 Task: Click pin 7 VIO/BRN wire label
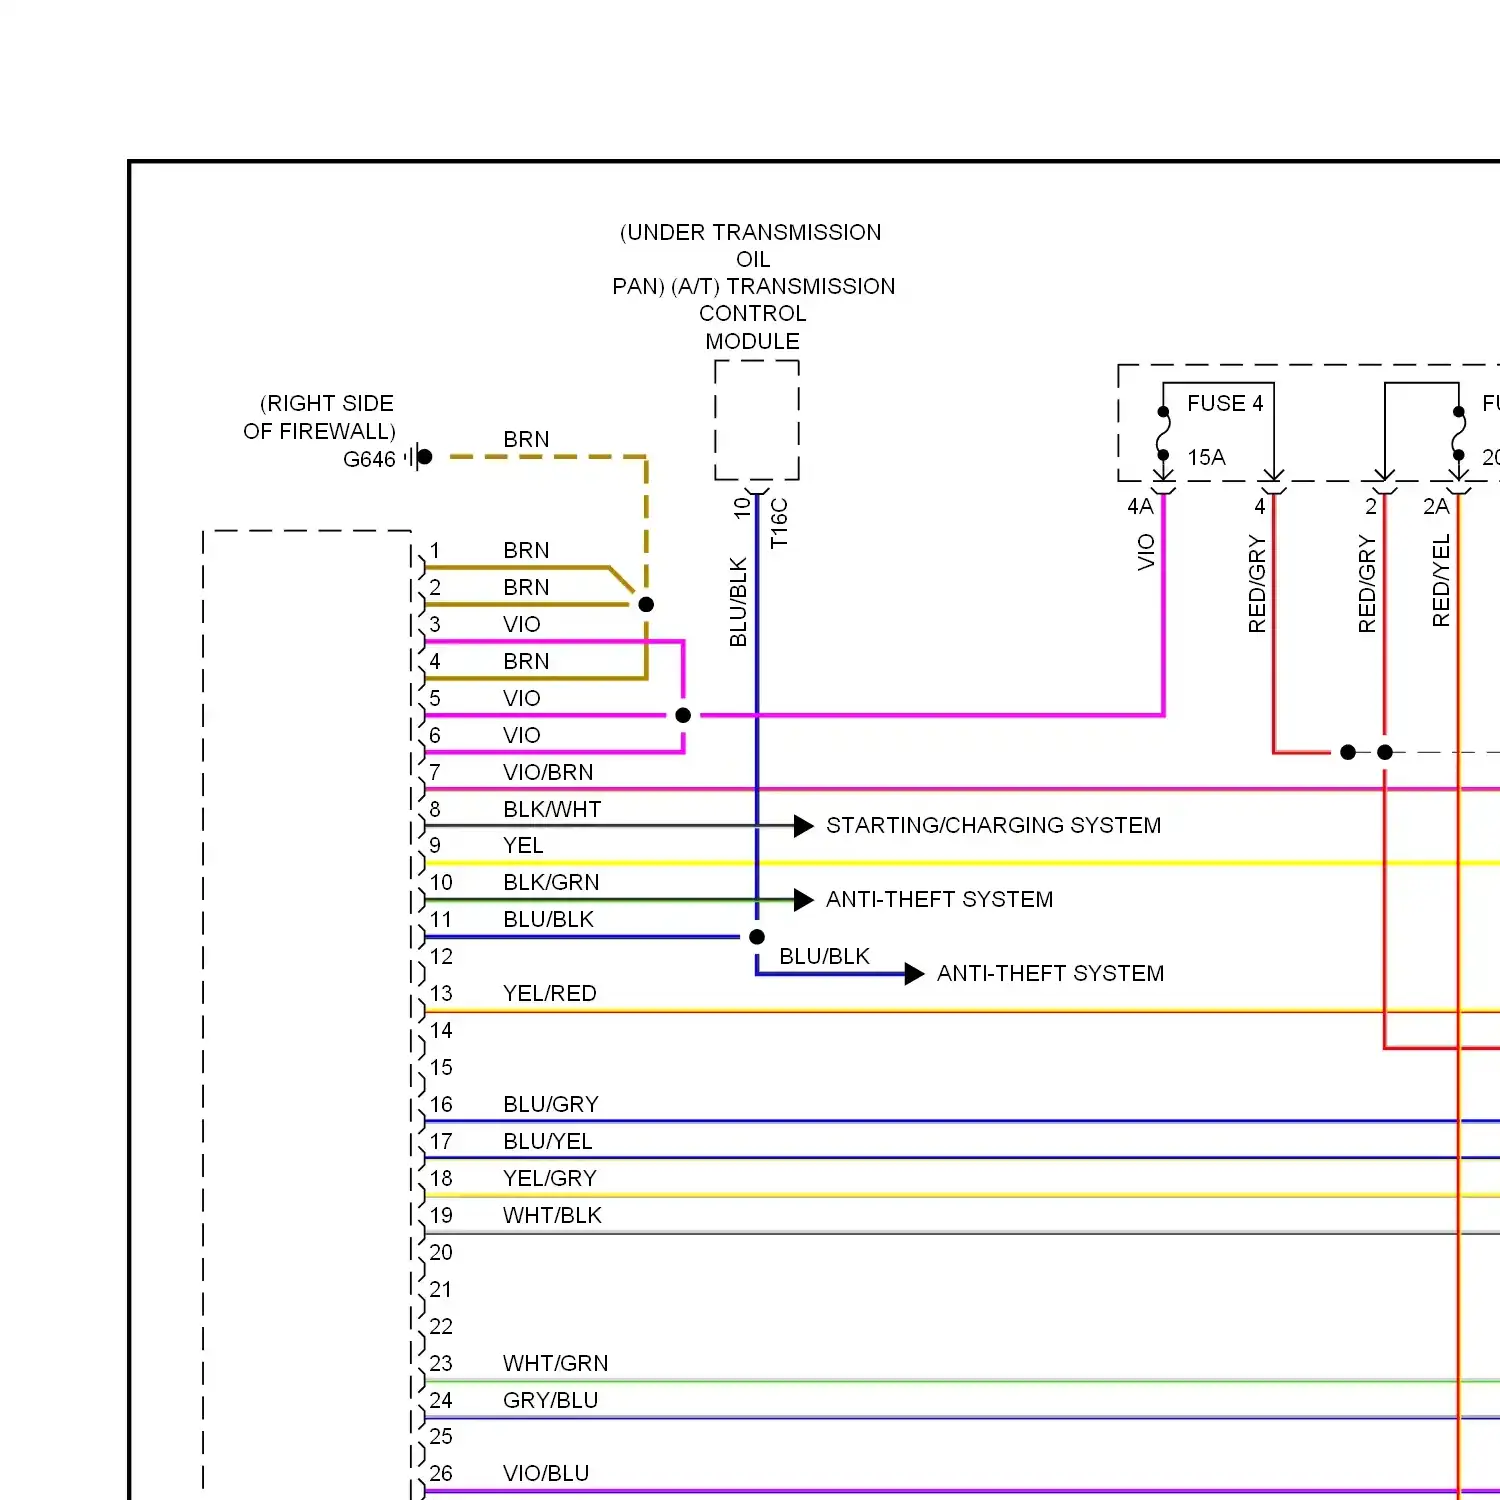point(548,772)
